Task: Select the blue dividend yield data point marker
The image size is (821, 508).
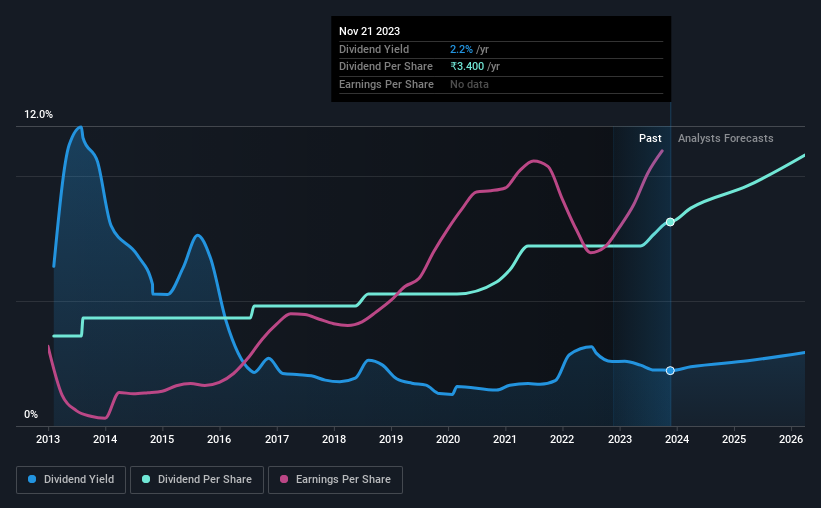Action: (670, 371)
